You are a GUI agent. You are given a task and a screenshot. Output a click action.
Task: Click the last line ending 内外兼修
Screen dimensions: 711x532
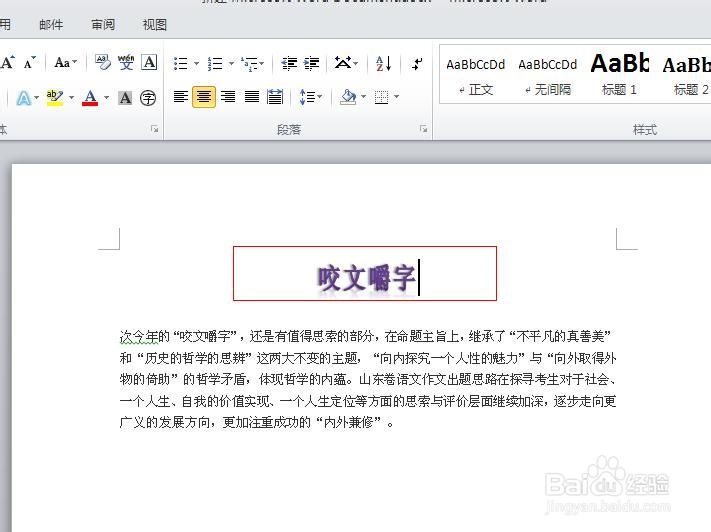click(257, 423)
